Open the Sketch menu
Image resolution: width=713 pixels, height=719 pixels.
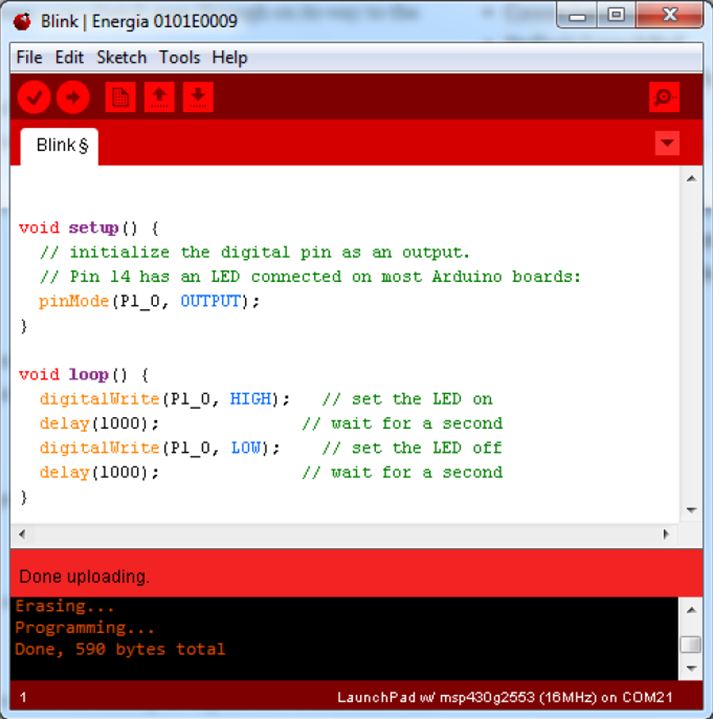(x=122, y=58)
